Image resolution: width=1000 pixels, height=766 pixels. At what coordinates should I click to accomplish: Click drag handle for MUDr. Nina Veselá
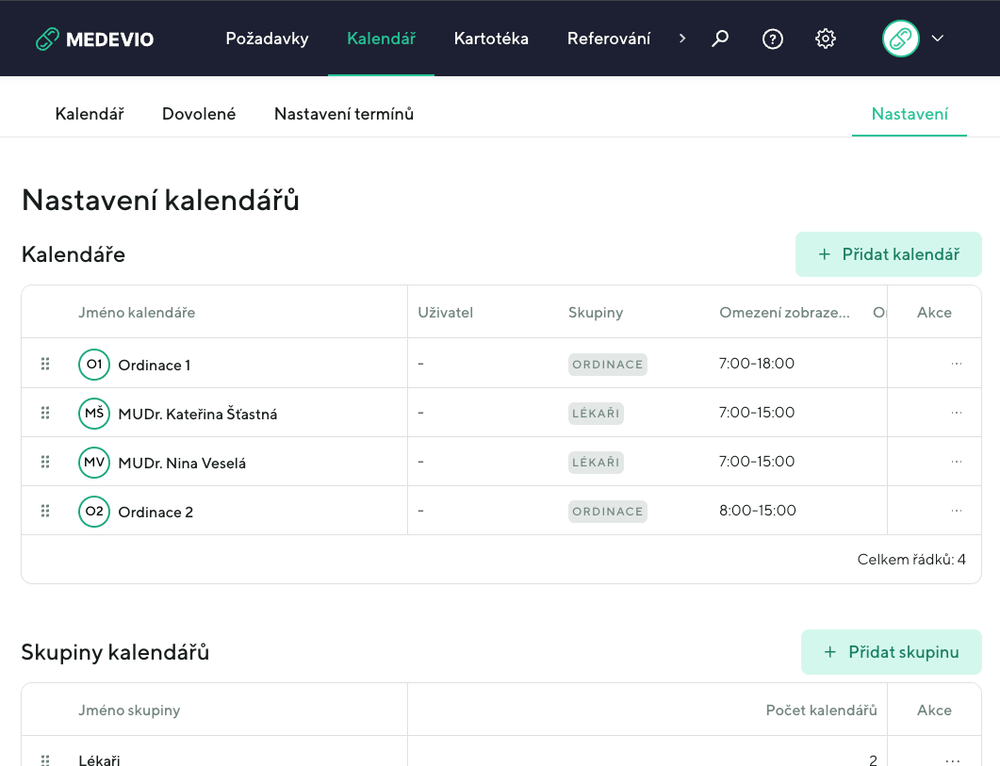(x=45, y=462)
